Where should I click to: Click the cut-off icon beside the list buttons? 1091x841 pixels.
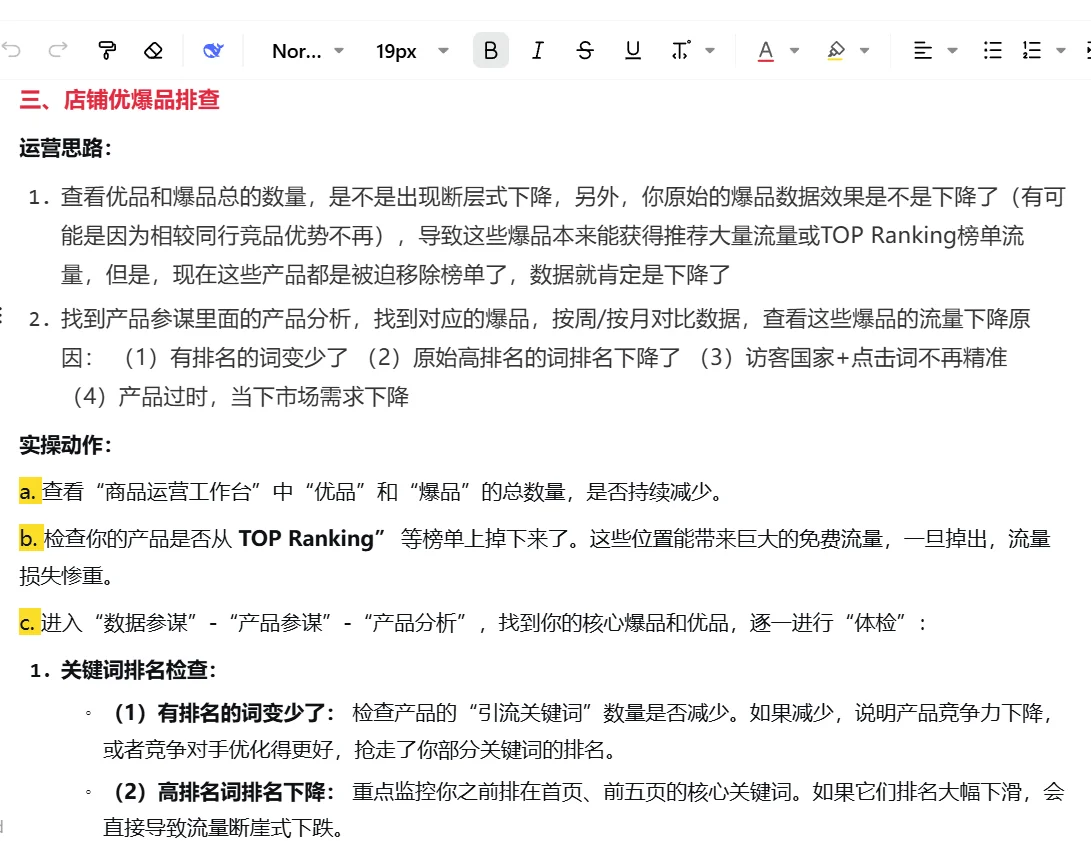1087,50
